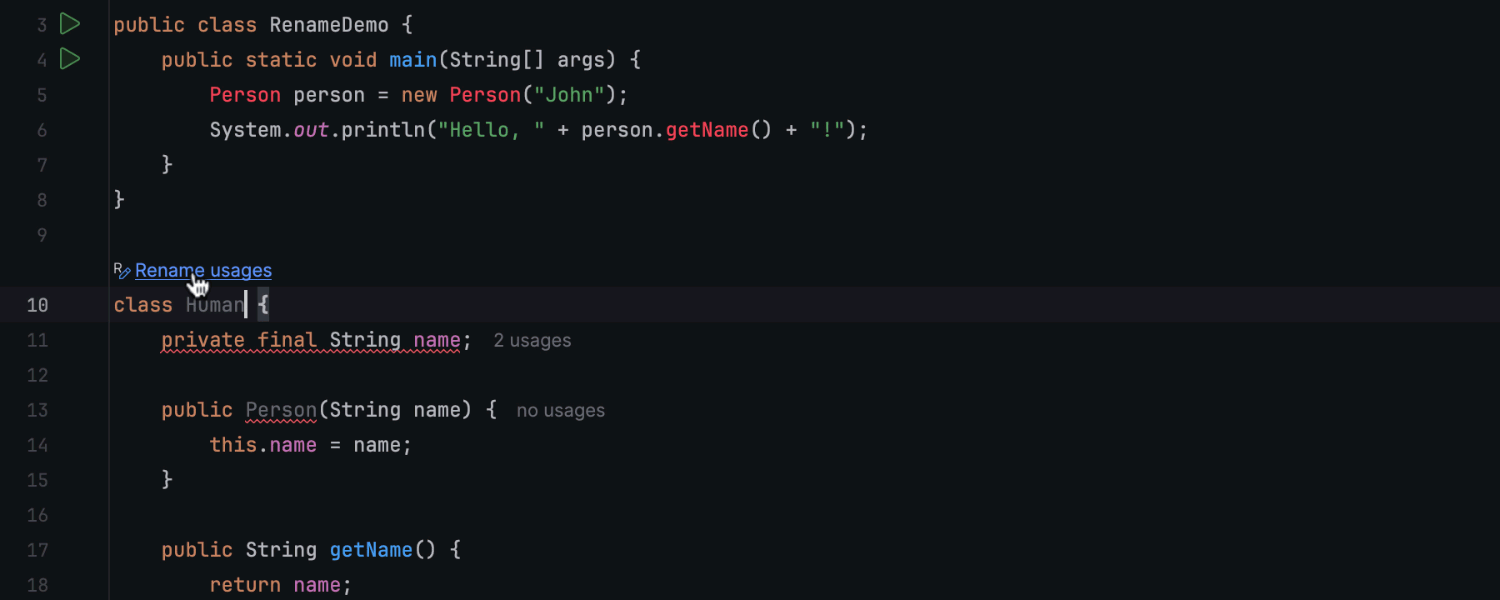Show the 2 usages hint for name field
1500x600 pixels.
(x=532, y=340)
